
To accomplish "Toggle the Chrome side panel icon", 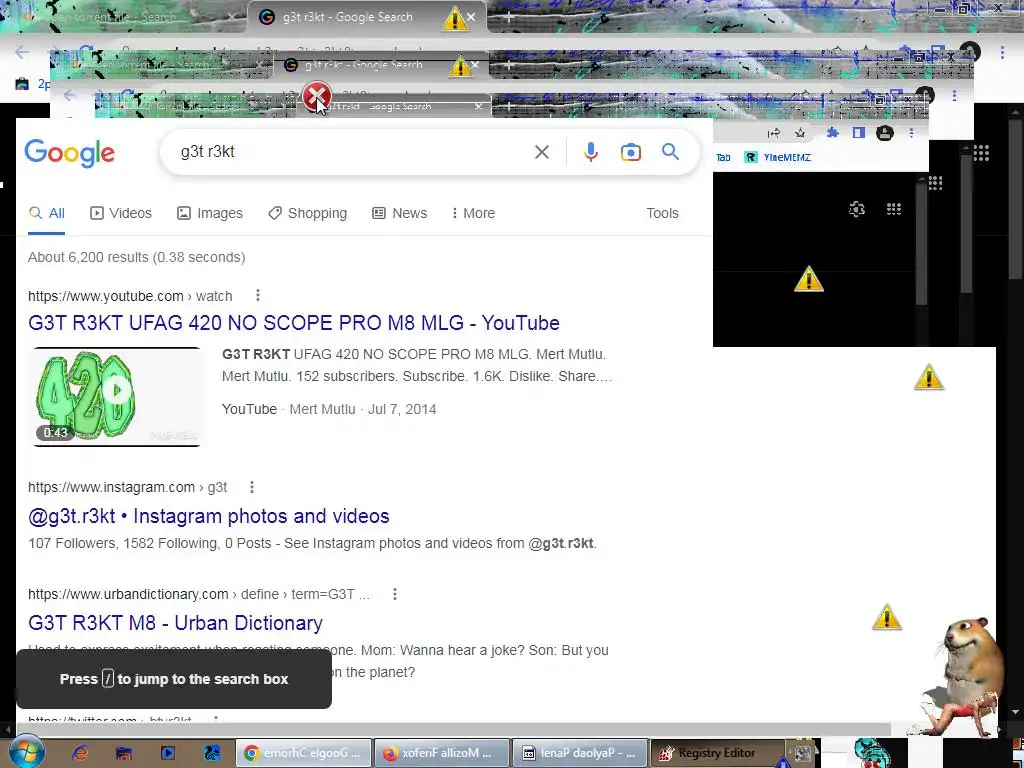I will [x=859, y=133].
